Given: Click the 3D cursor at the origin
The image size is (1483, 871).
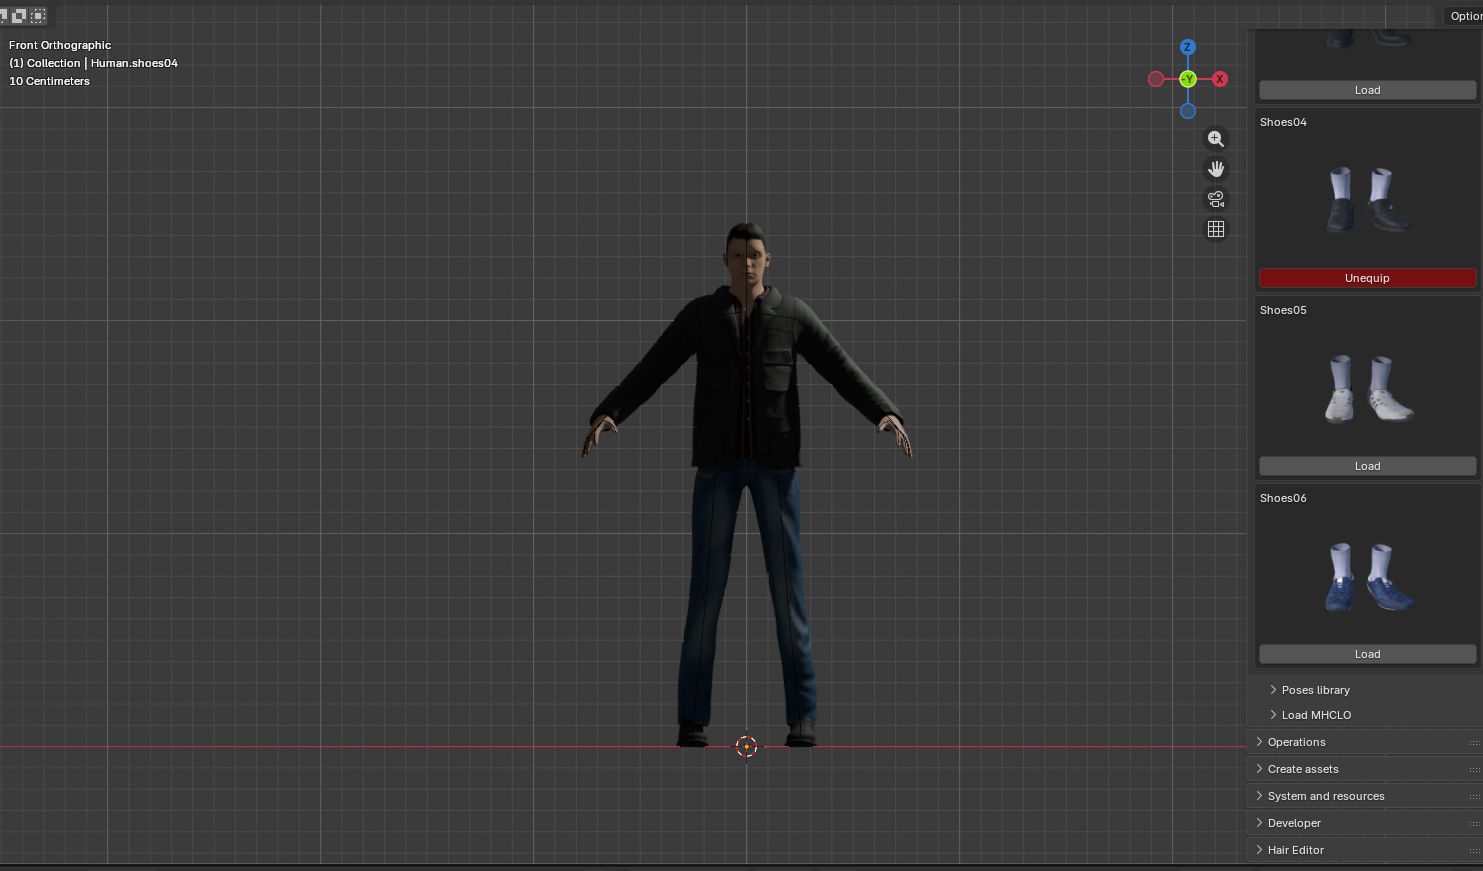Looking at the screenshot, I should (x=746, y=746).
